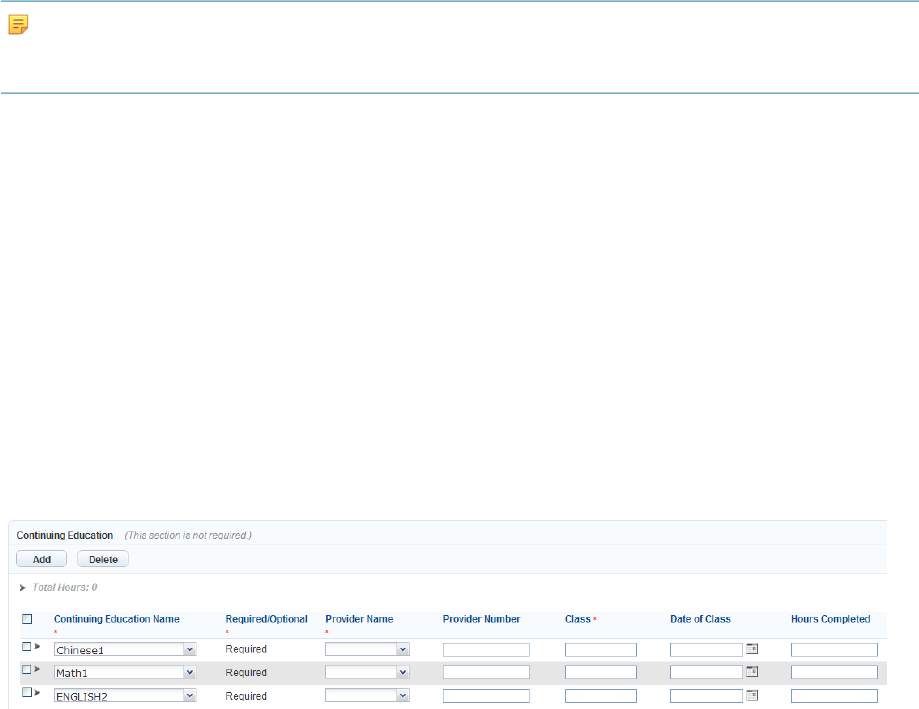This screenshot has width=919, height=709.
Task: Focus Hours Completed field in Math1 row
Action: point(834,672)
